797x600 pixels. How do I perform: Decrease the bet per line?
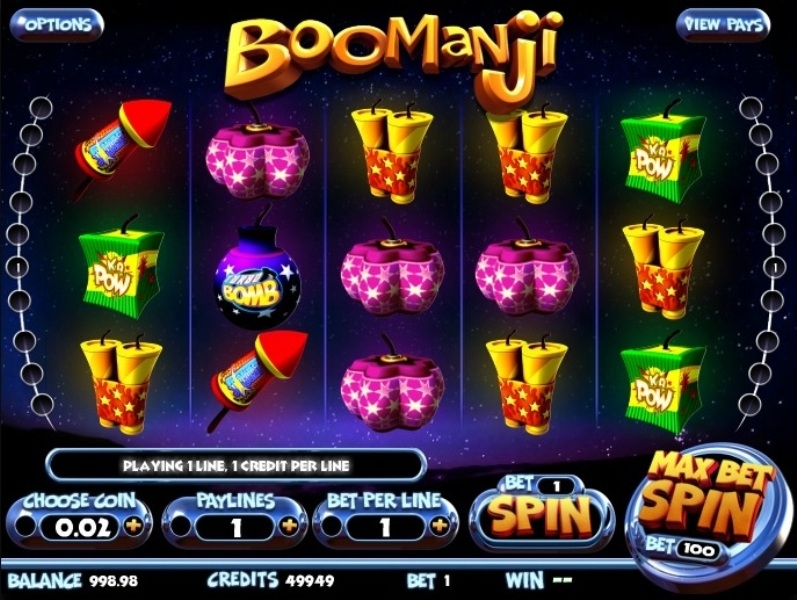[330, 526]
